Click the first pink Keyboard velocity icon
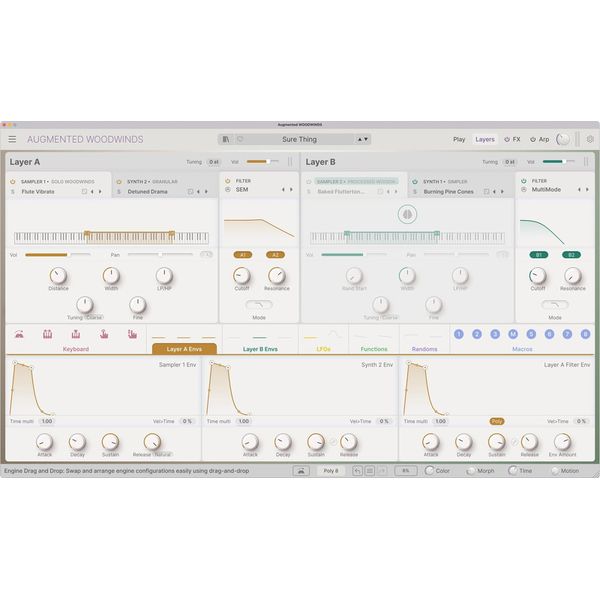The image size is (600, 600). [x=19, y=334]
